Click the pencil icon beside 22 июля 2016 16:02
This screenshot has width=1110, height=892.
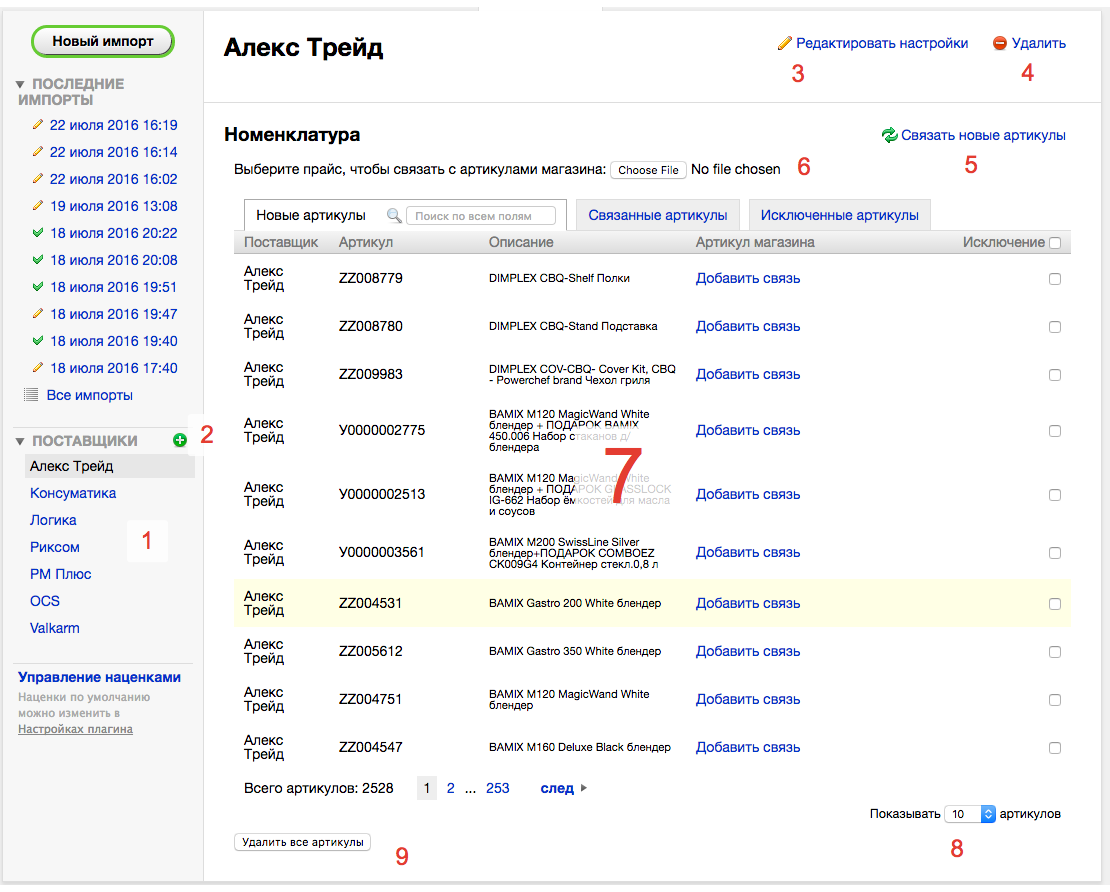[38, 179]
